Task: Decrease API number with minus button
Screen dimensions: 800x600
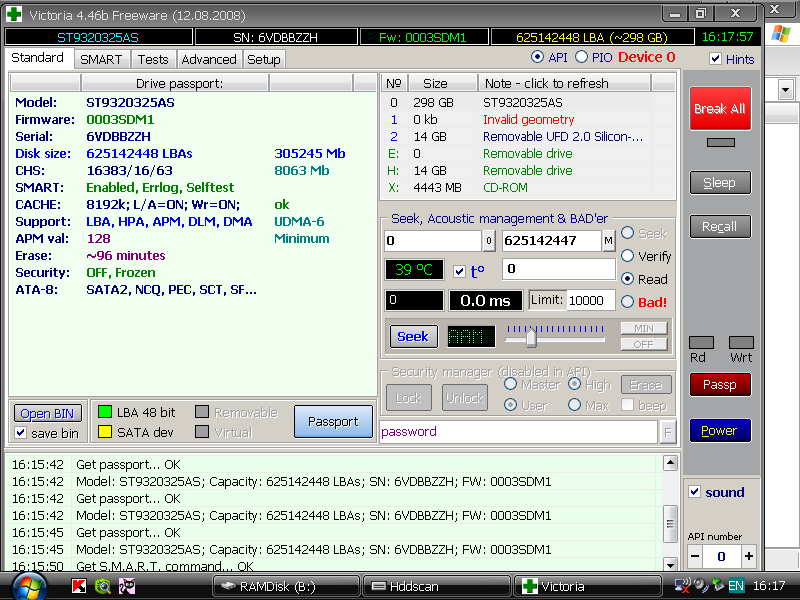Action: coord(694,556)
